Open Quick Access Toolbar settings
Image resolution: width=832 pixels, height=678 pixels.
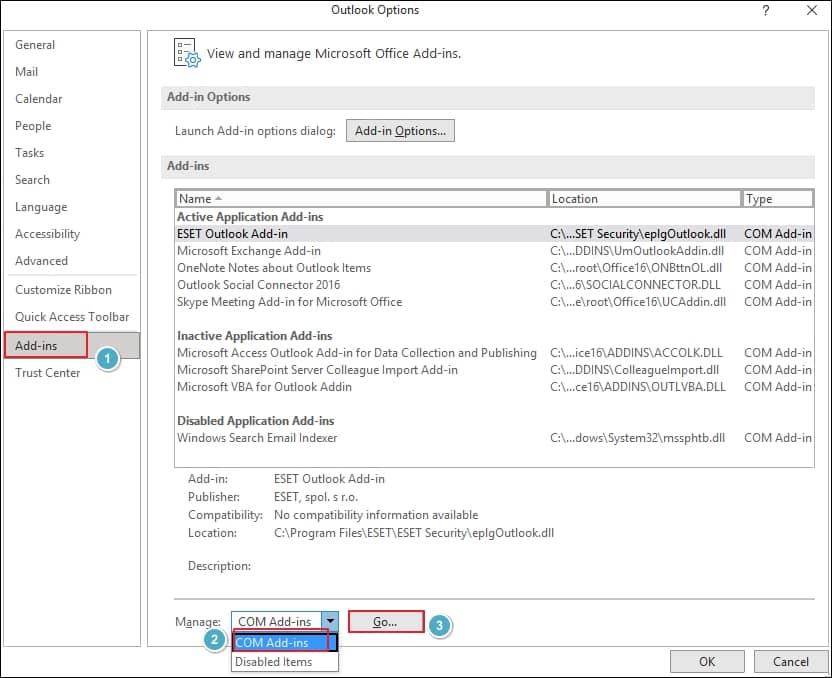[72, 317]
